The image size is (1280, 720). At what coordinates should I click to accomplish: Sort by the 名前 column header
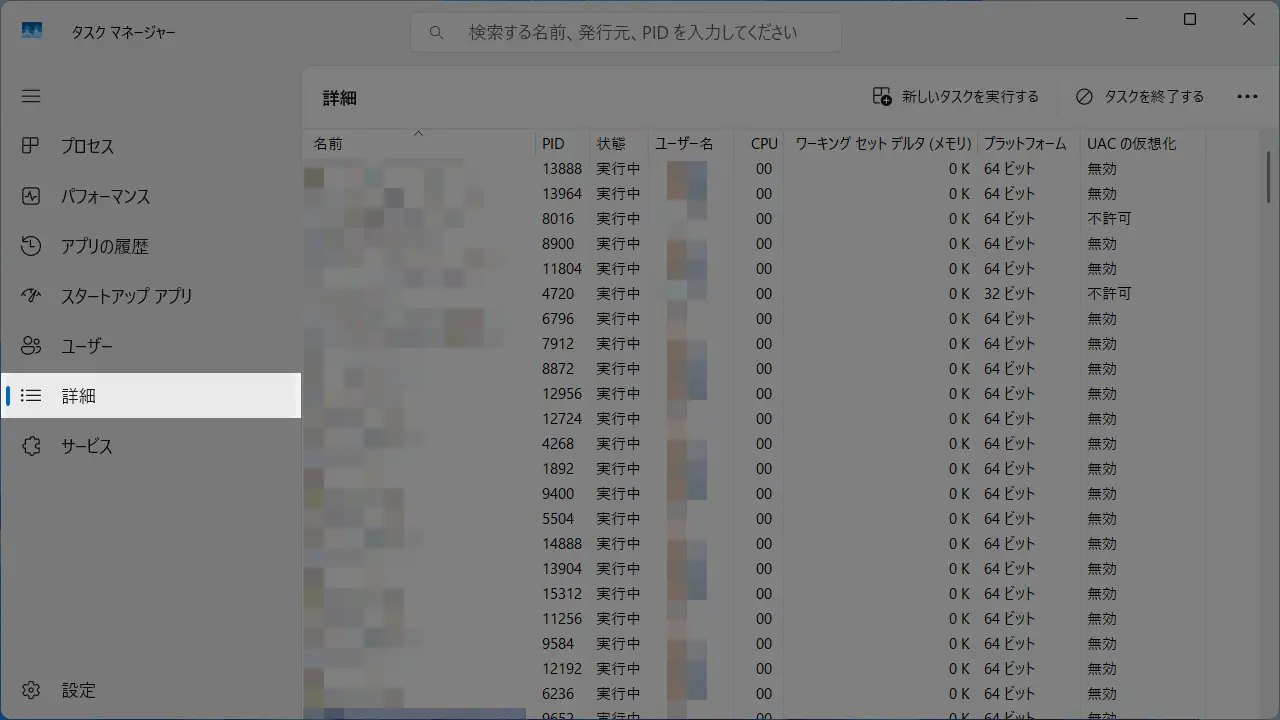tap(328, 144)
